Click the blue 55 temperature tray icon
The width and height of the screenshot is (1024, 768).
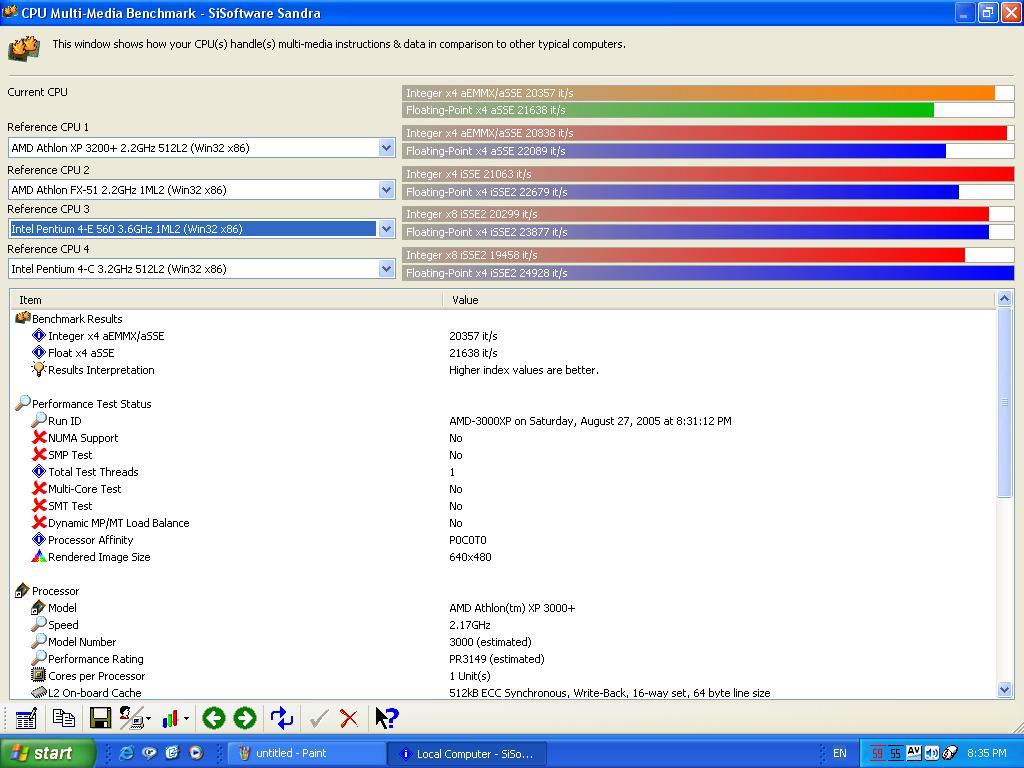click(x=895, y=754)
